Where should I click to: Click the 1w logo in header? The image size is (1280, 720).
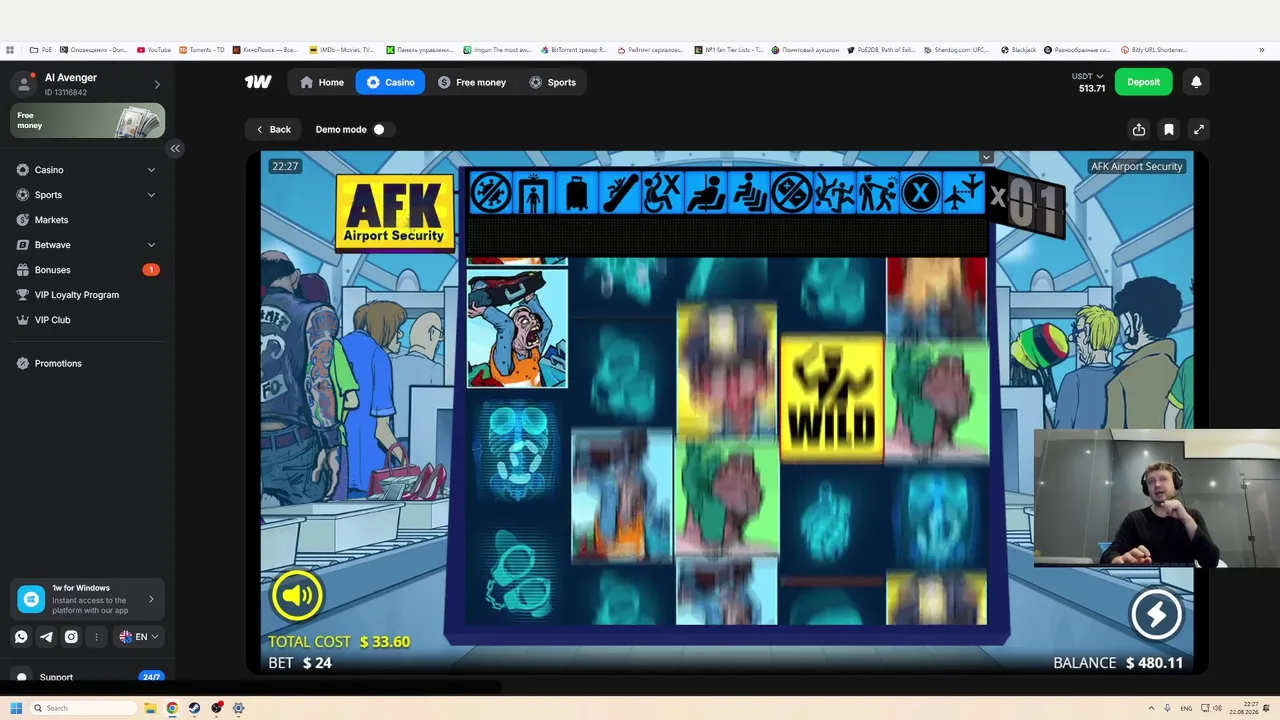tap(258, 82)
